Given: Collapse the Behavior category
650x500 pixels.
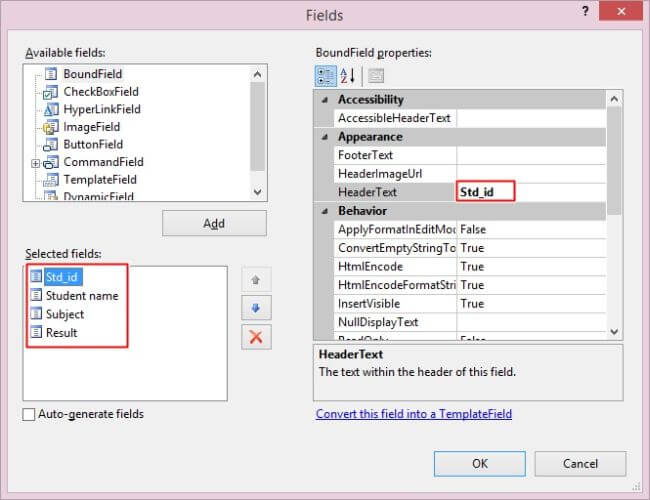Looking at the screenshot, I should click(x=325, y=211).
